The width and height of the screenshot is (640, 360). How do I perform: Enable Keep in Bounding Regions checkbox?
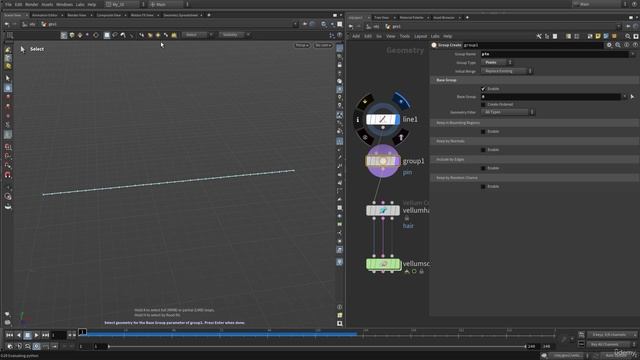click(483, 131)
